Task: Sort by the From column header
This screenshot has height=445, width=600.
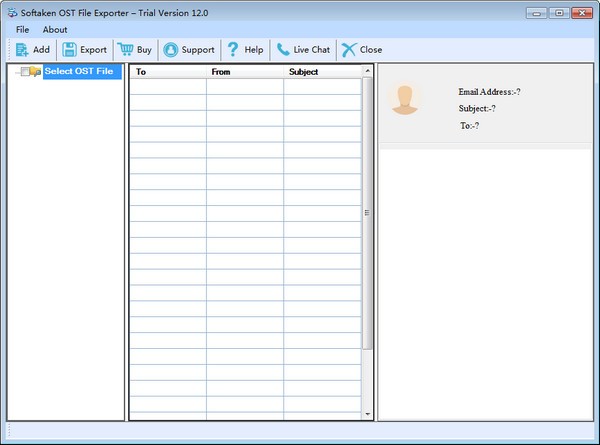Action: 244,72
